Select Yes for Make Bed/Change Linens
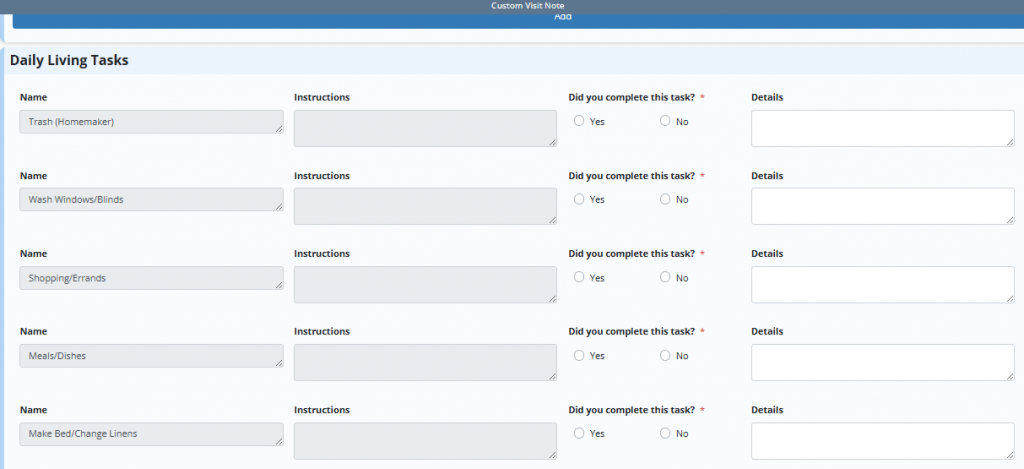The height and width of the screenshot is (469, 1024). coord(579,433)
